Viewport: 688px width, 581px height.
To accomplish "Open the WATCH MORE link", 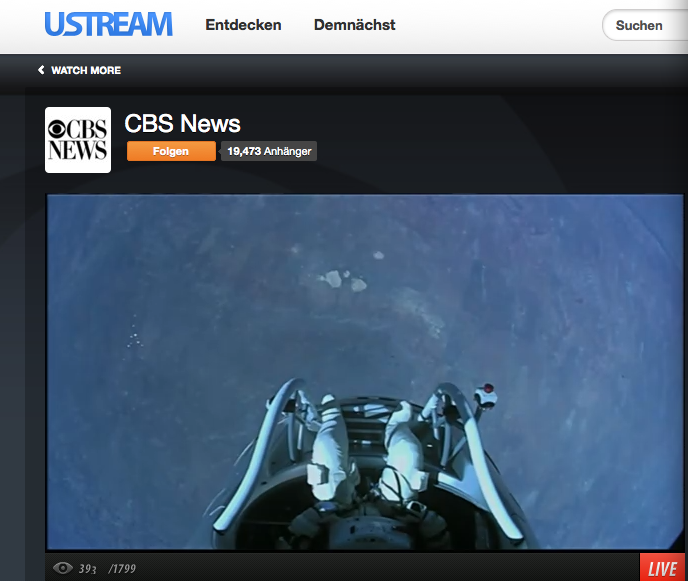I will (x=86, y=70).
